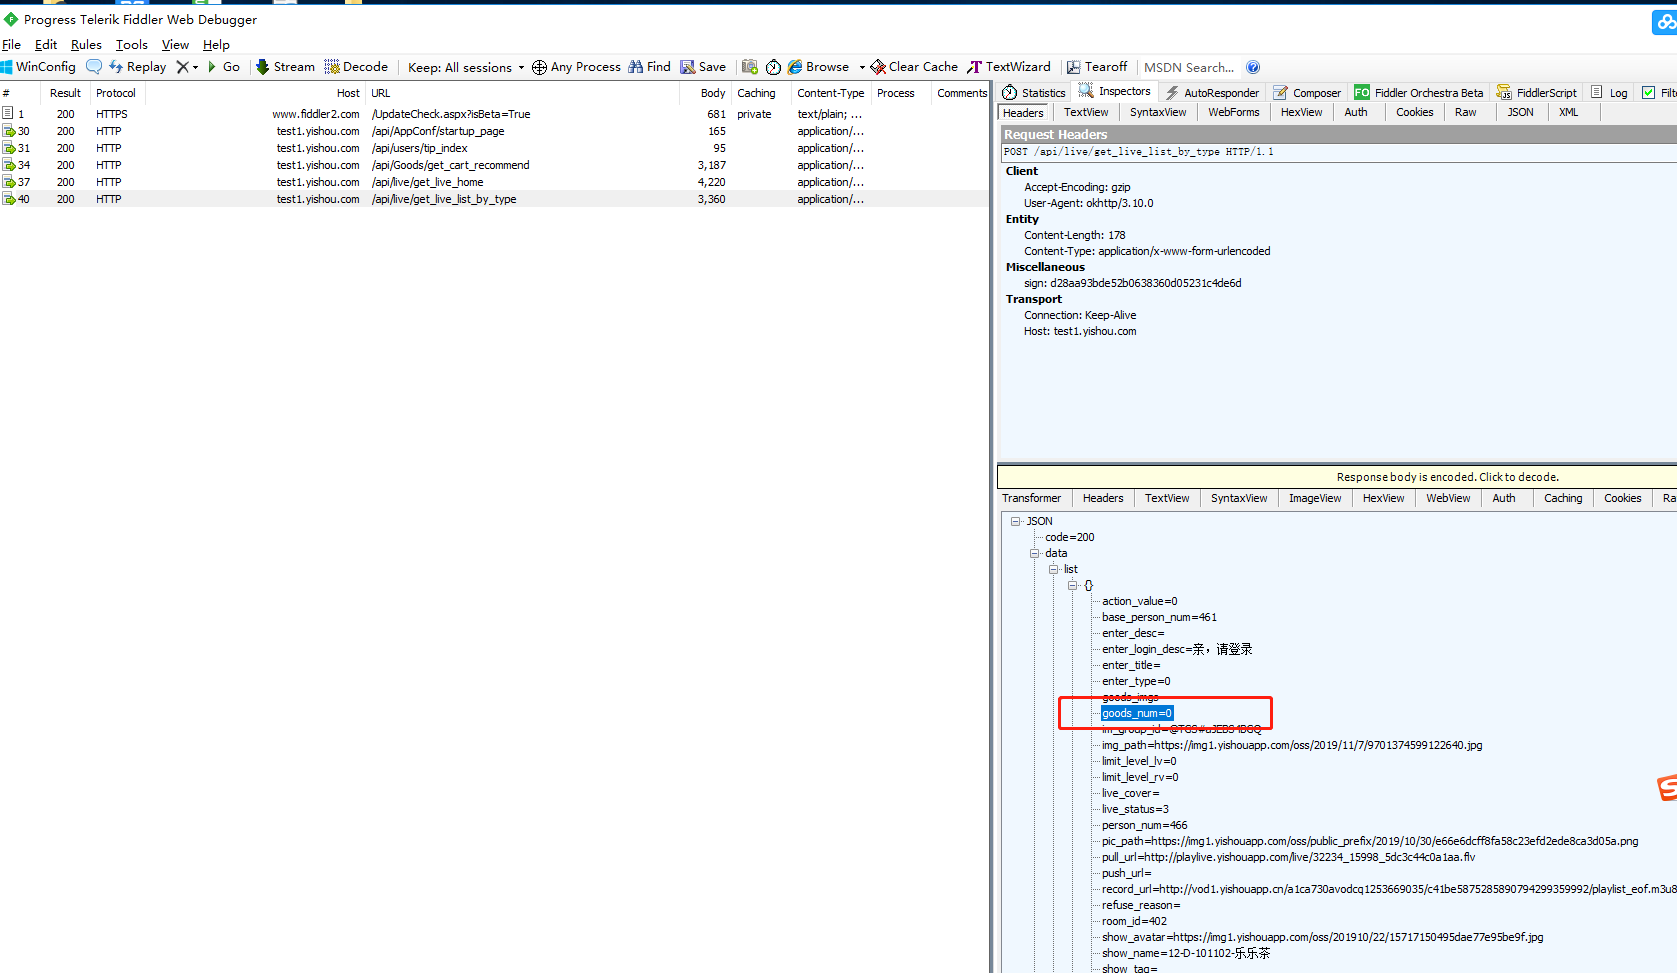Image resolution: width=1677 pixels, height=973 pixels.
Task: Open the Keep: All sessions dropdown
Action: coord(466,67)
